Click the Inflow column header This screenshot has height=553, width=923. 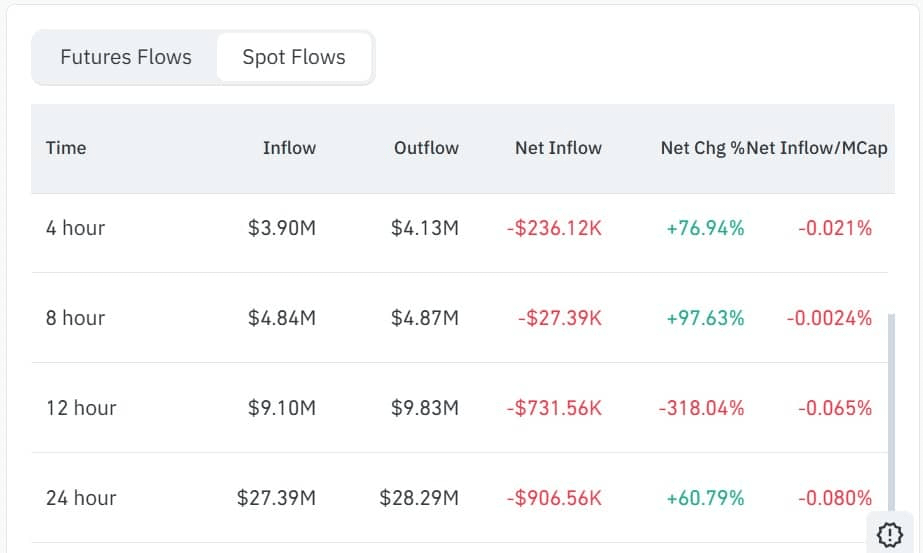point(289,148)
